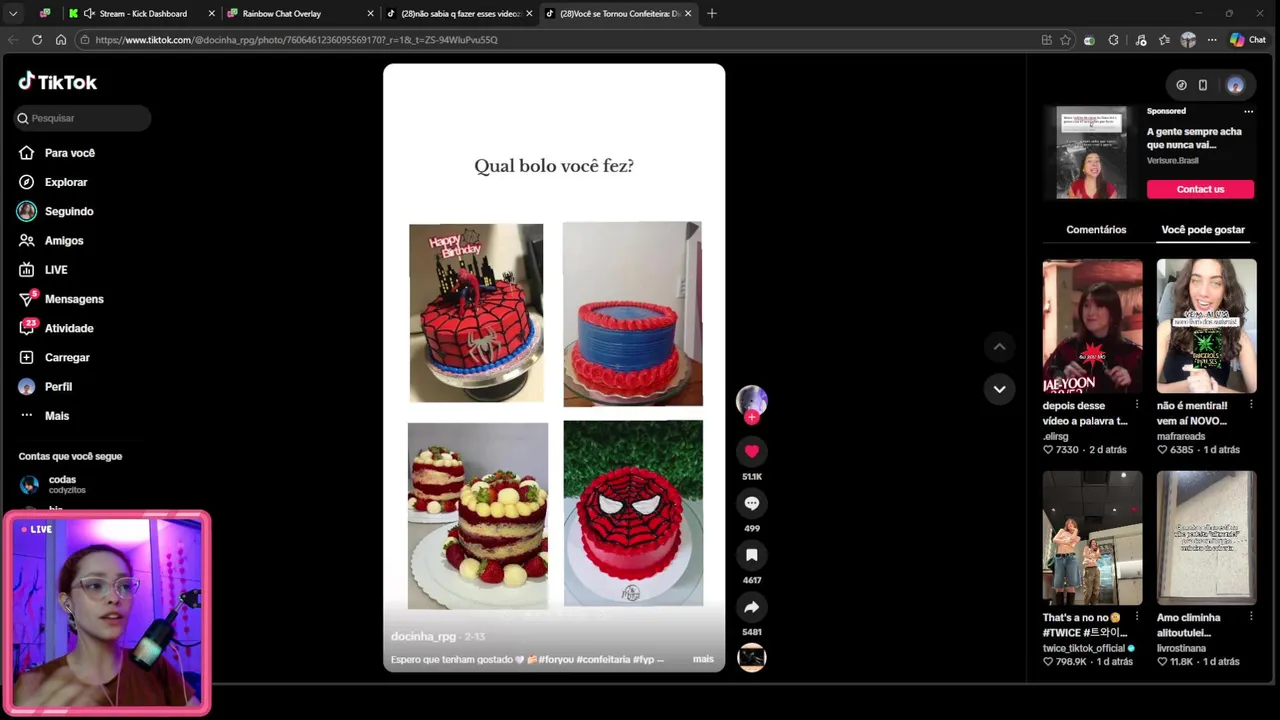Open the 'não é mentira' suggested video thumbnail
The height and width of the screenshot is (720, 1280).
[1206, 326]
